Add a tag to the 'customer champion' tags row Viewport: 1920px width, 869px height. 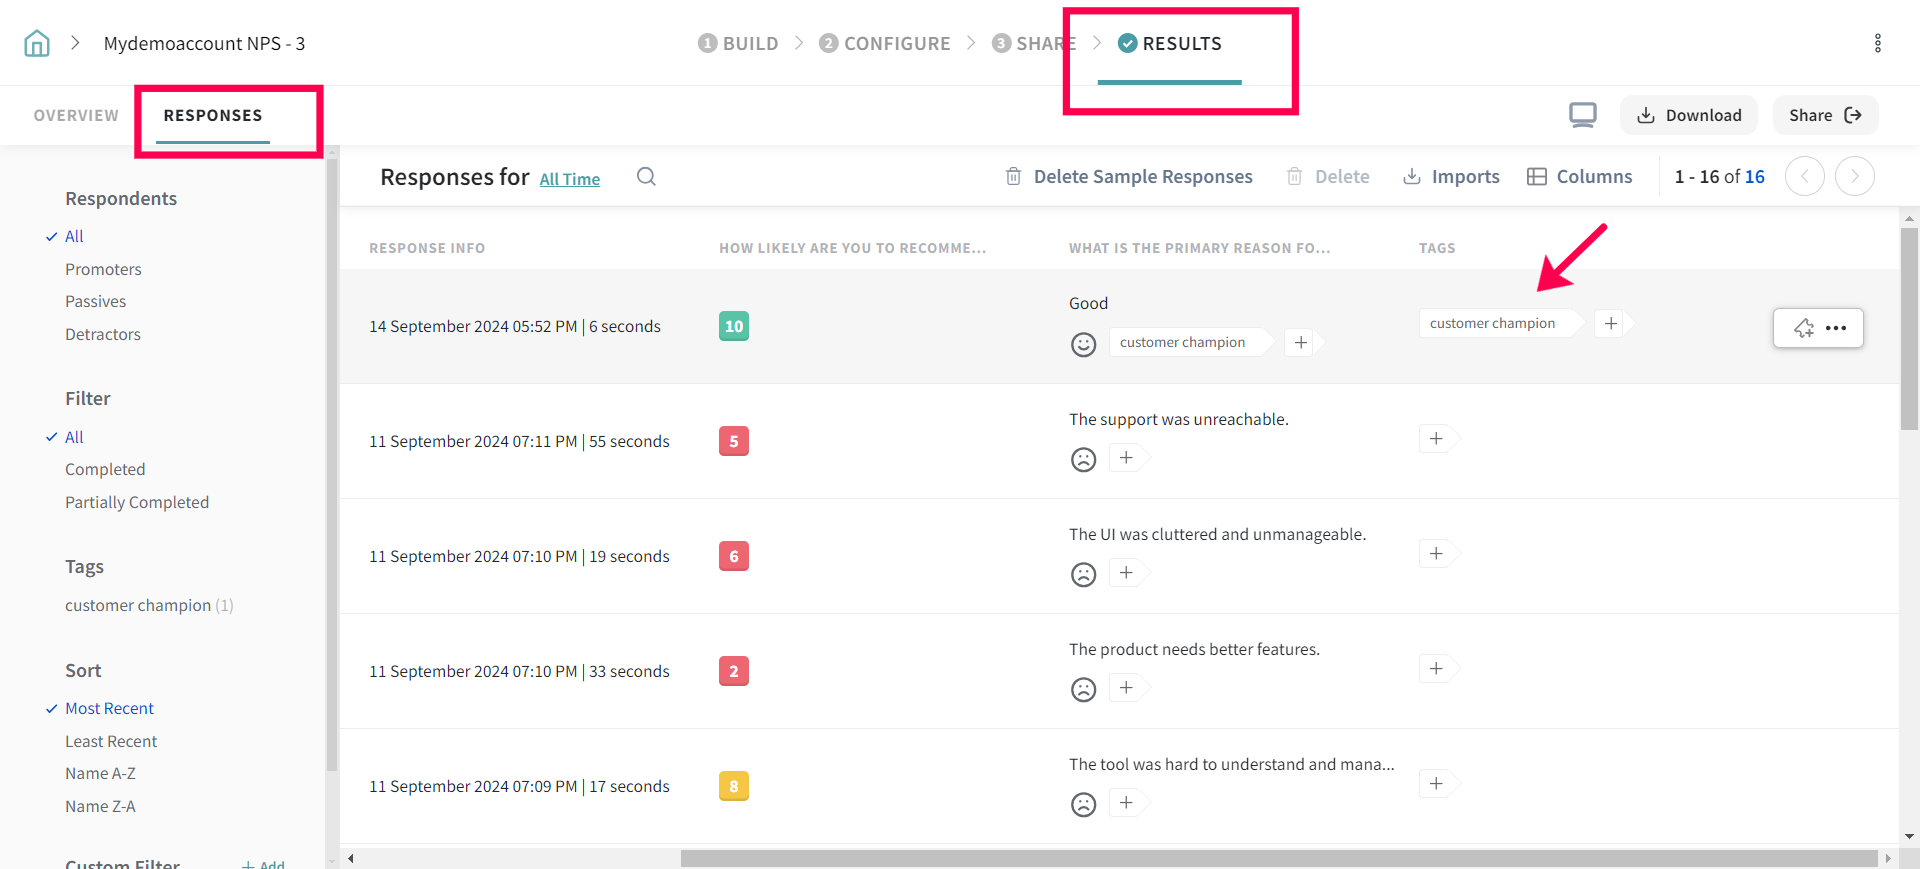[1610, 323]
